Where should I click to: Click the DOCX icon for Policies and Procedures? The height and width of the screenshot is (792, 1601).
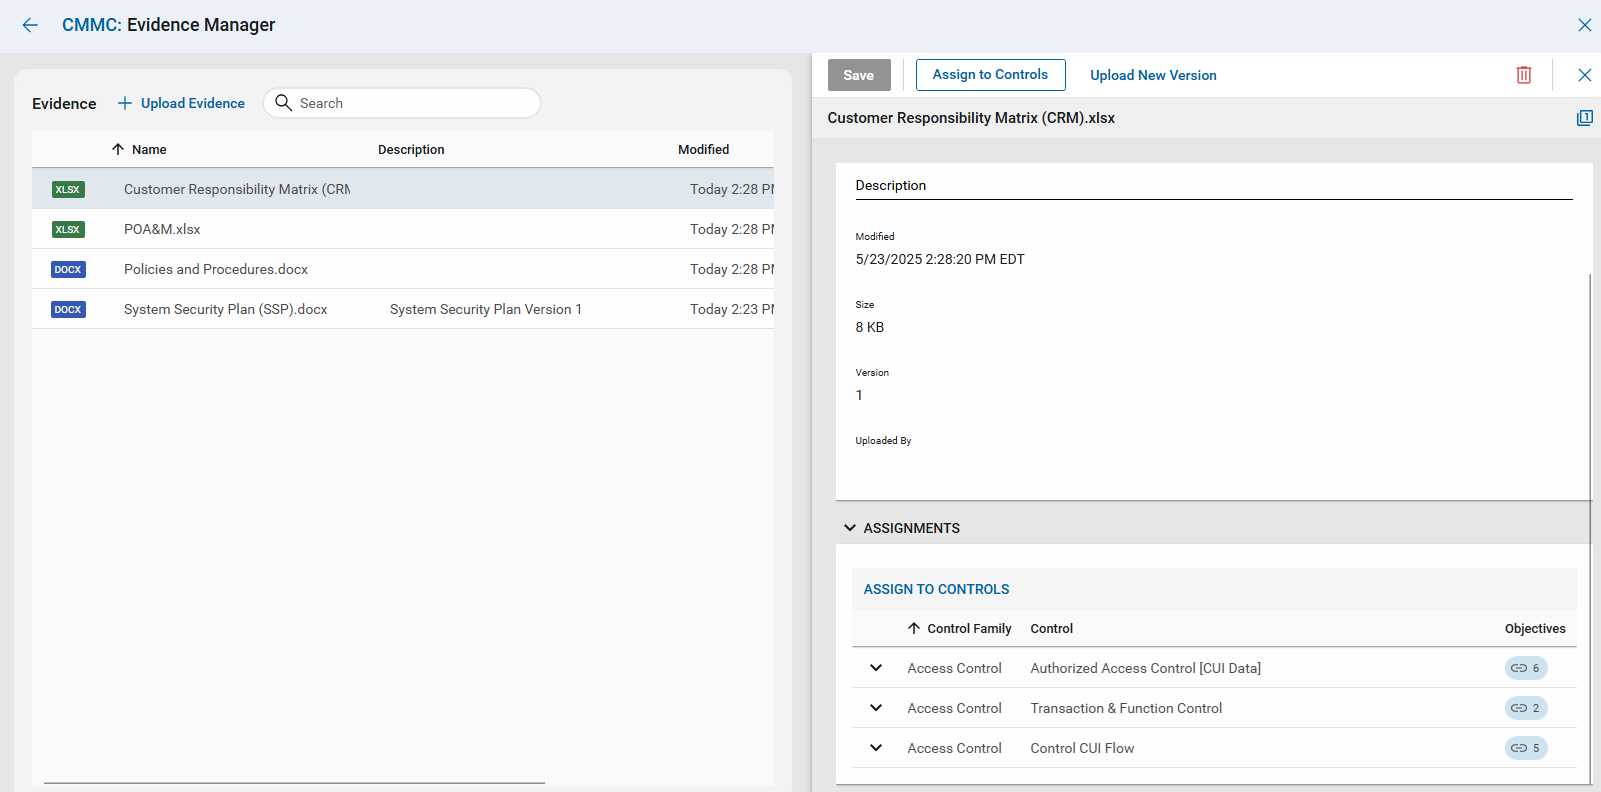(68, 269)
